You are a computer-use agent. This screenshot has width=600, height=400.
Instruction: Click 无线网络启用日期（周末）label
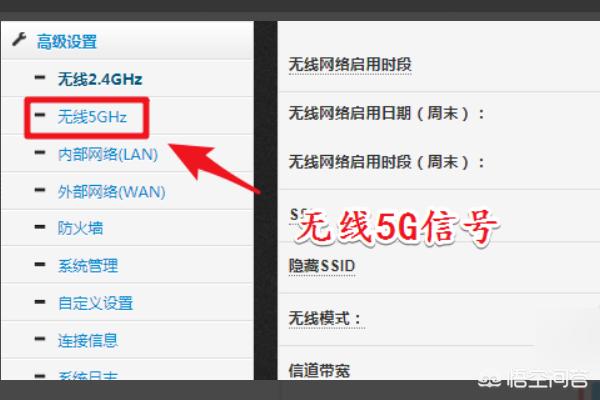click(387, 113)
